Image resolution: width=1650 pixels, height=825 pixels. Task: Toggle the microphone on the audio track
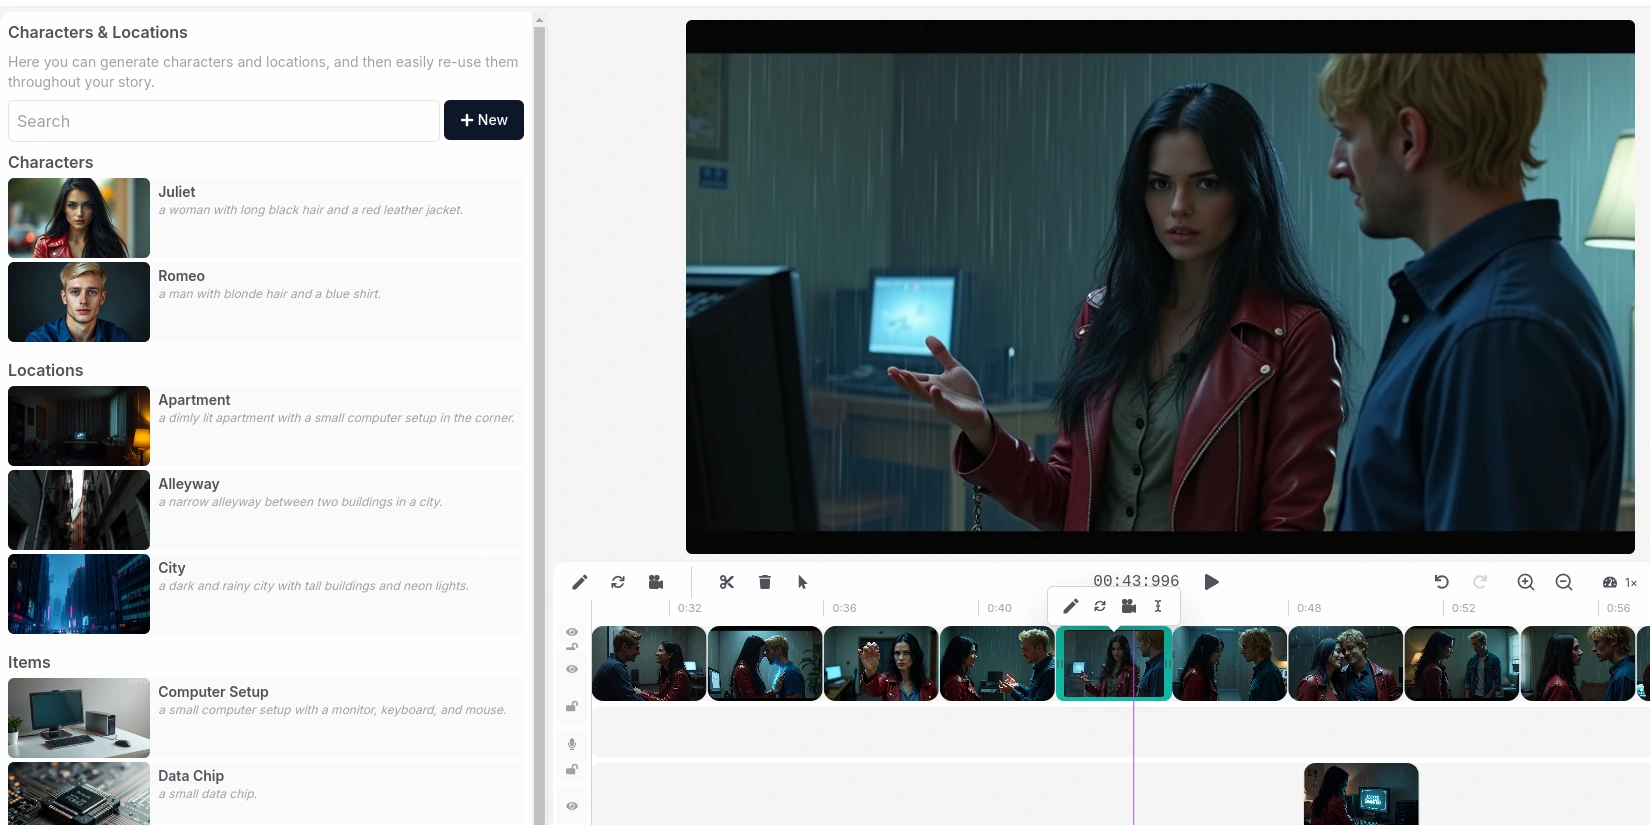click(572, 744)
